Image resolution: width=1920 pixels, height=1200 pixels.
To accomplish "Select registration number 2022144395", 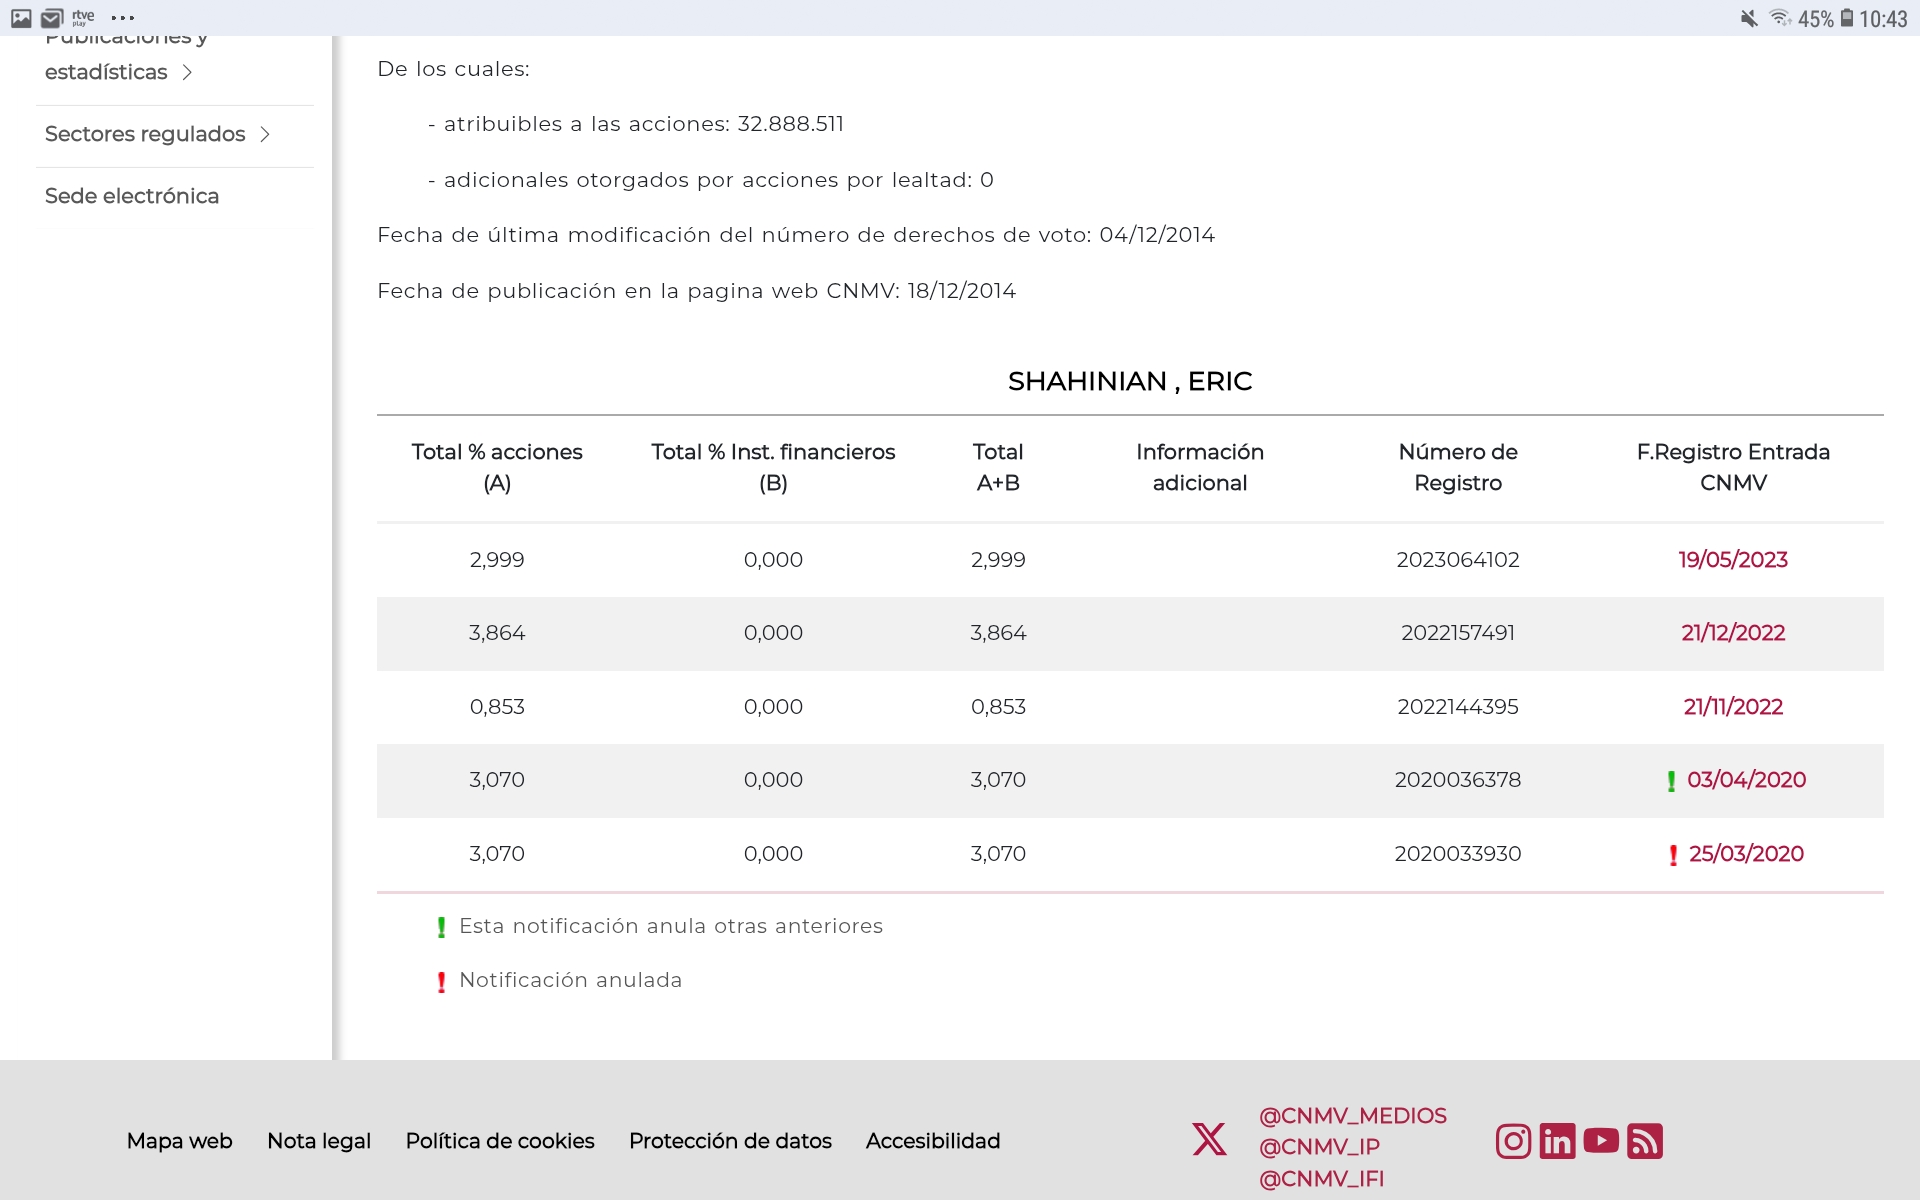I will [x=1458, y=707].
